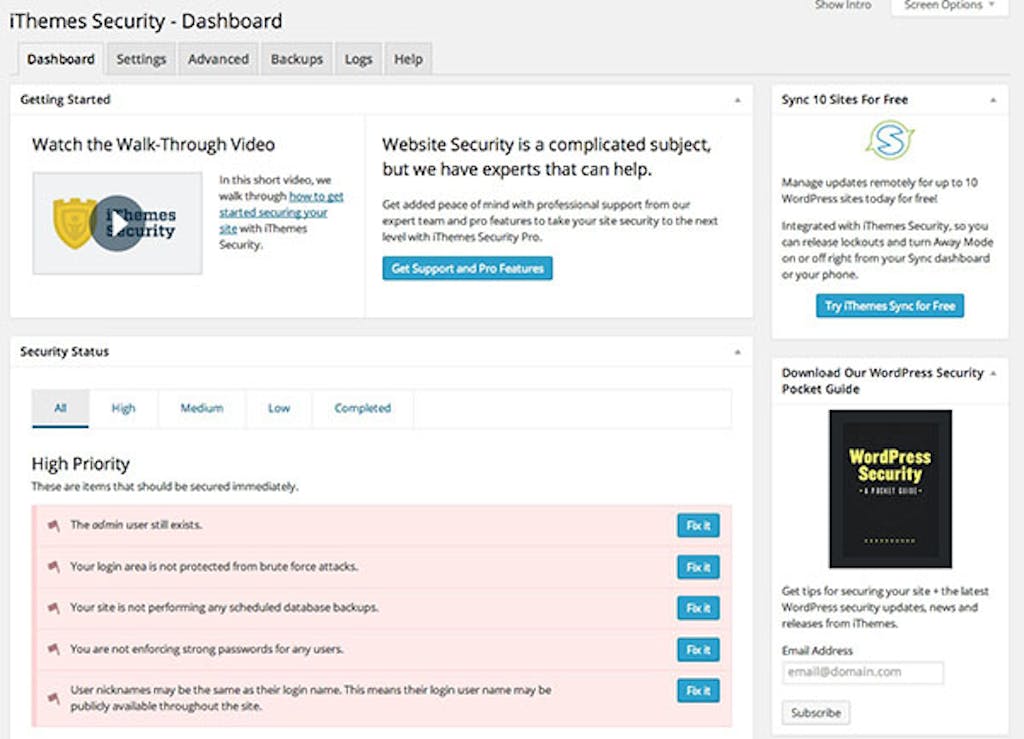The image size is (1024, 739).
Task: Open the Backups tab
Action: (296, 59)
